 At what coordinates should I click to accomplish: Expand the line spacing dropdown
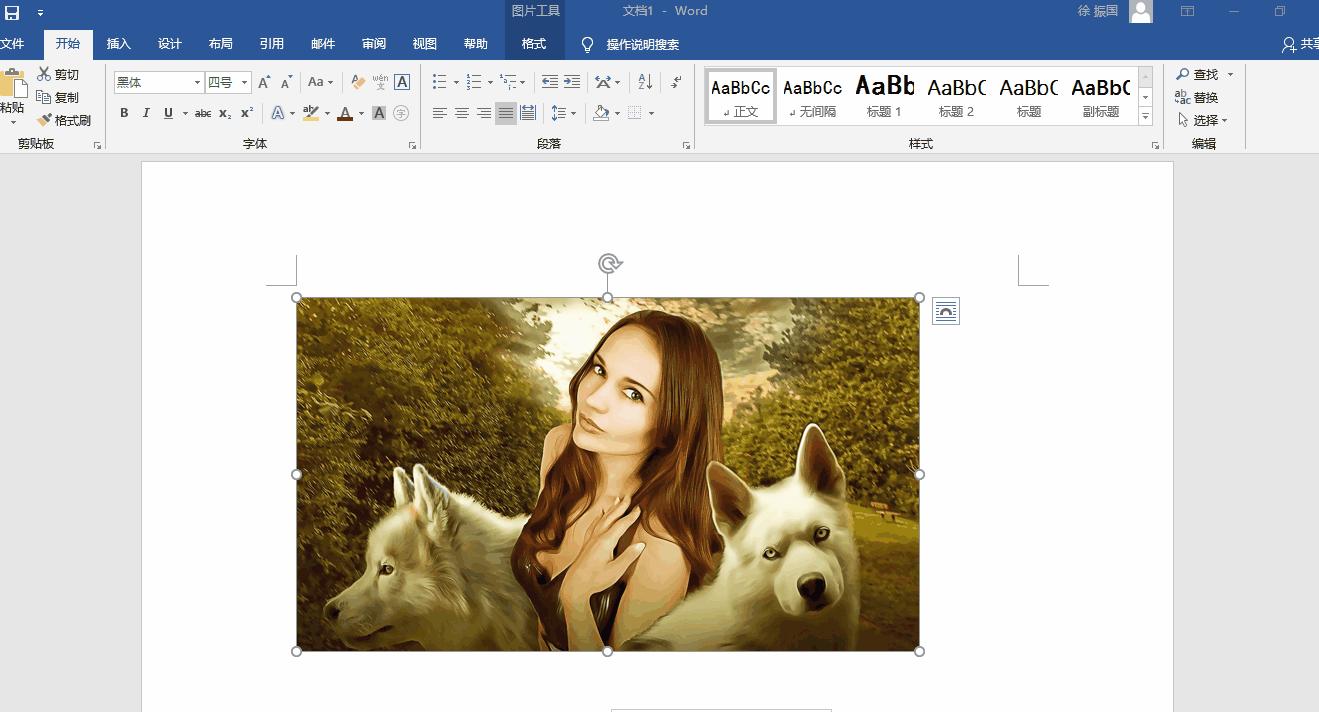click(573, 114)
